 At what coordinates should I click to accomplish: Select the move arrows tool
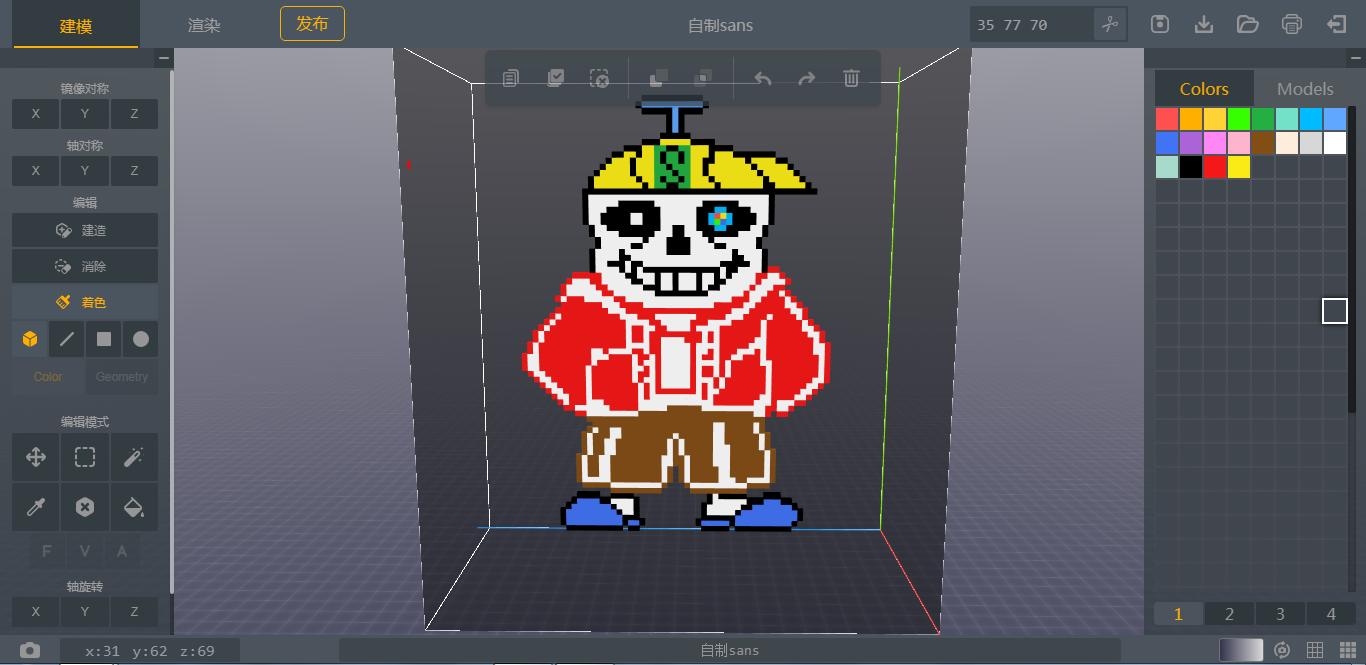point(36,457)
